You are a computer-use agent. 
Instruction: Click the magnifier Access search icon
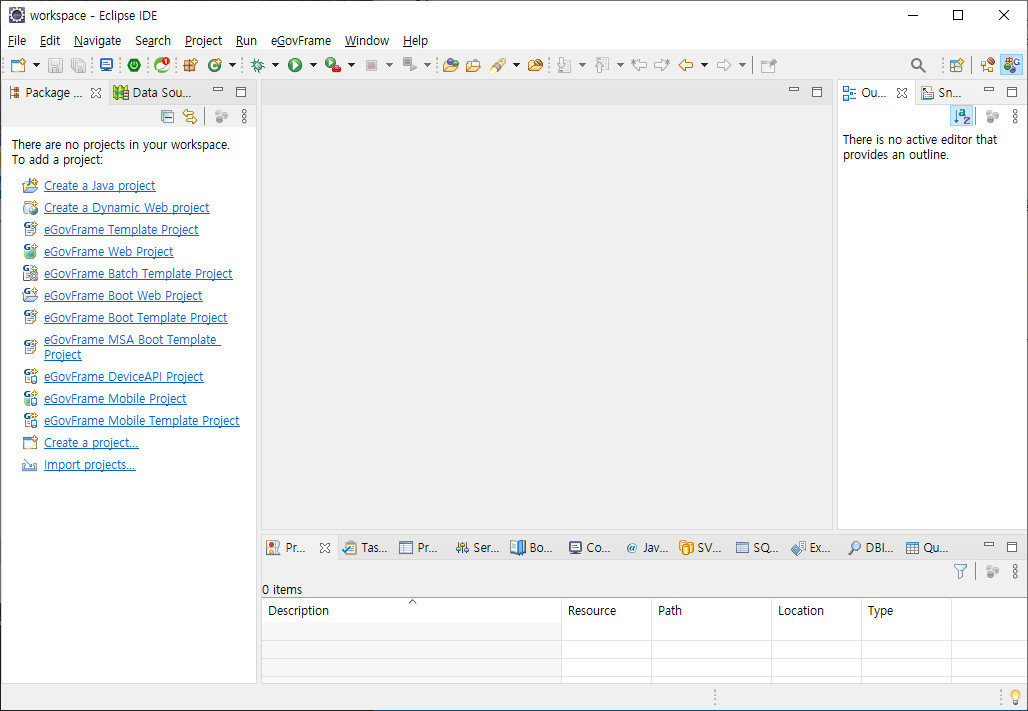pos(918,65)
